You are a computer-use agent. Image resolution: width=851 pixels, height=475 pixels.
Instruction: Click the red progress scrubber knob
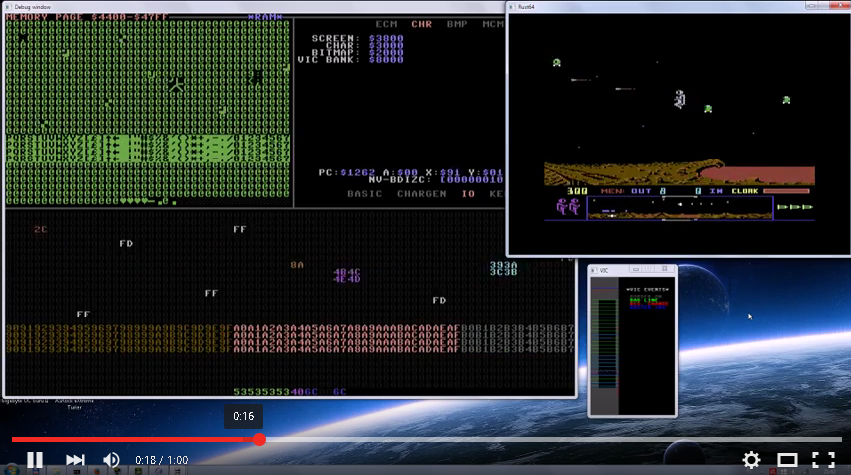coord(259,440)
